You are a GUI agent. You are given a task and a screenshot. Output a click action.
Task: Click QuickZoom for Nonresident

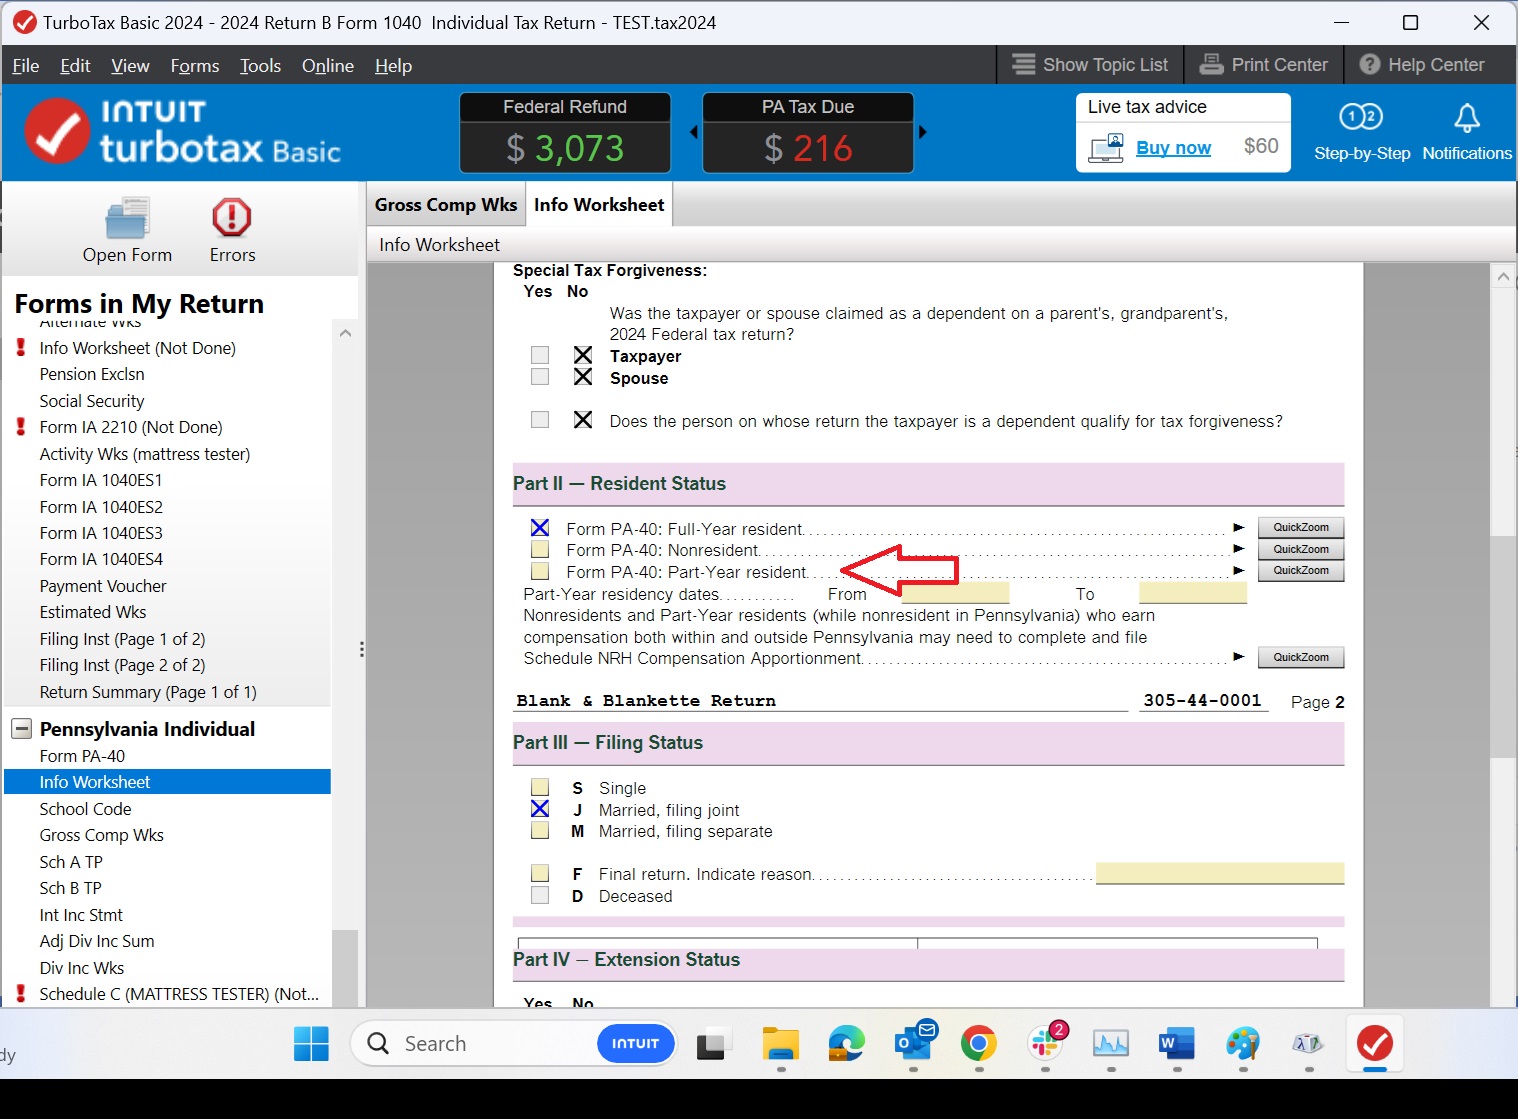click(x=1301, y=549)
